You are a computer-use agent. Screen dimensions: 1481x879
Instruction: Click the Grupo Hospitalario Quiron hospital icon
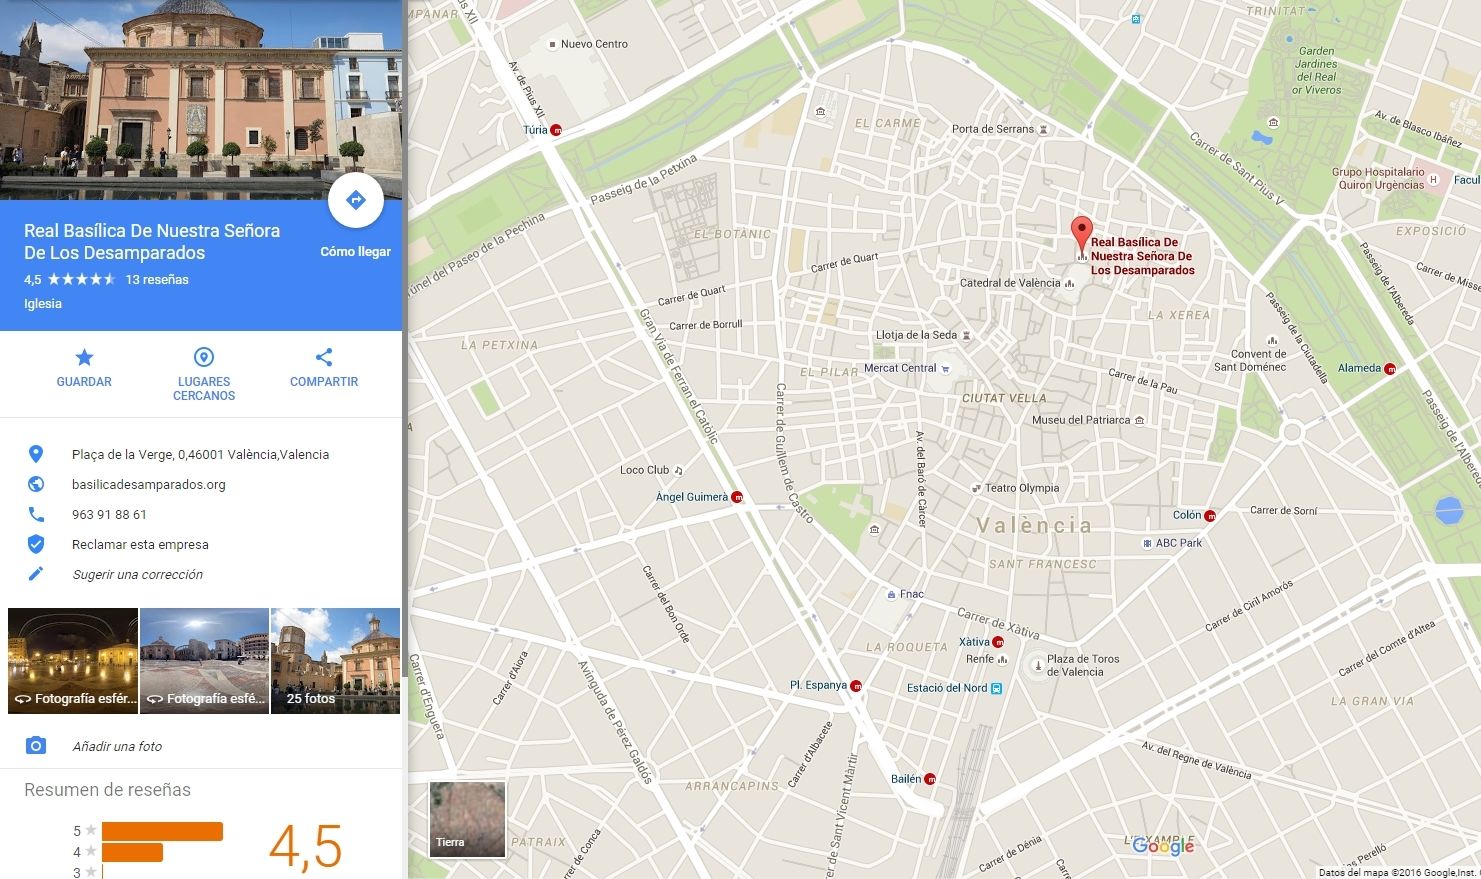click(x=1433, y=179)
